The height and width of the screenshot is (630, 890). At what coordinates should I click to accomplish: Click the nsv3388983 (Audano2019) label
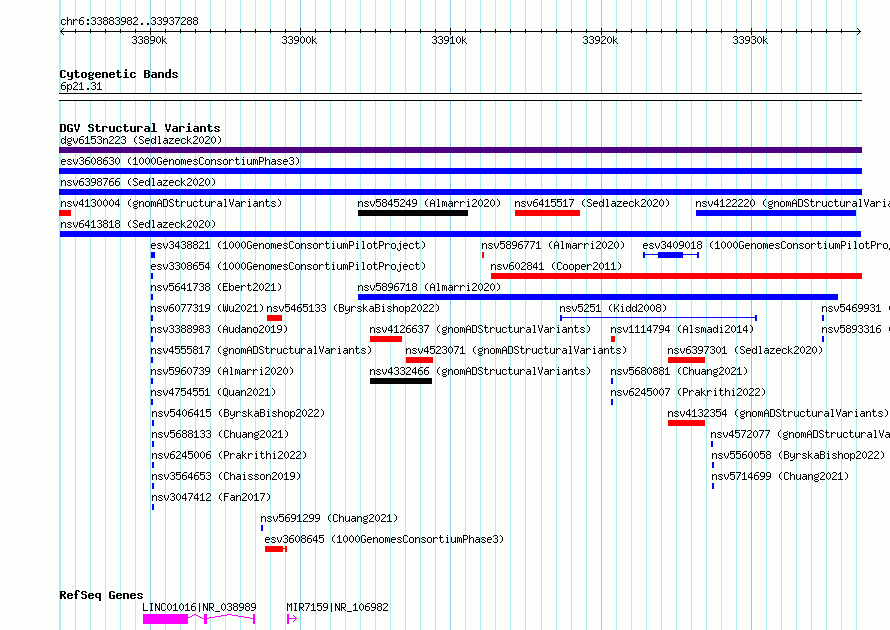point(219,329)
